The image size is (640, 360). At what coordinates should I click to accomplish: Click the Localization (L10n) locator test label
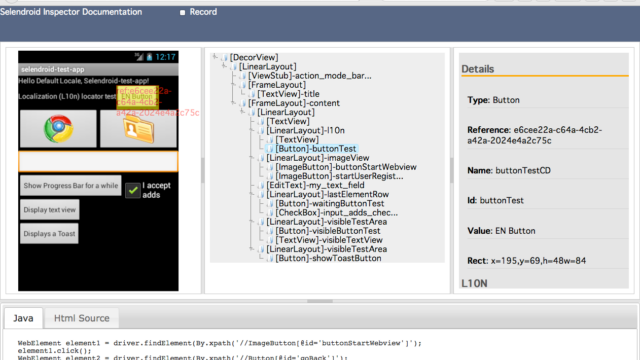click(x=67, y=96)
